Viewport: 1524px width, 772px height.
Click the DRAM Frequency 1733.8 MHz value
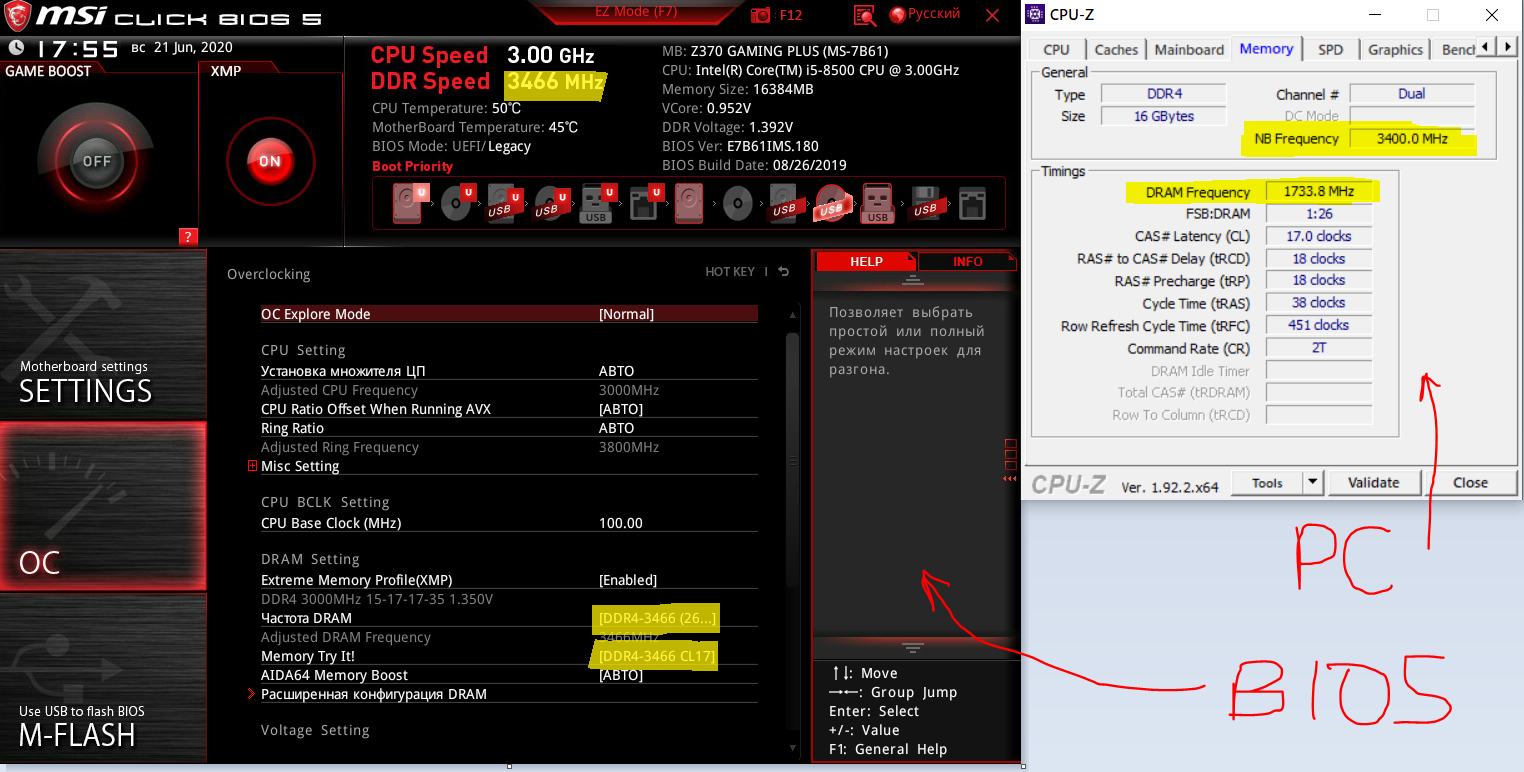pos(1319,191)
